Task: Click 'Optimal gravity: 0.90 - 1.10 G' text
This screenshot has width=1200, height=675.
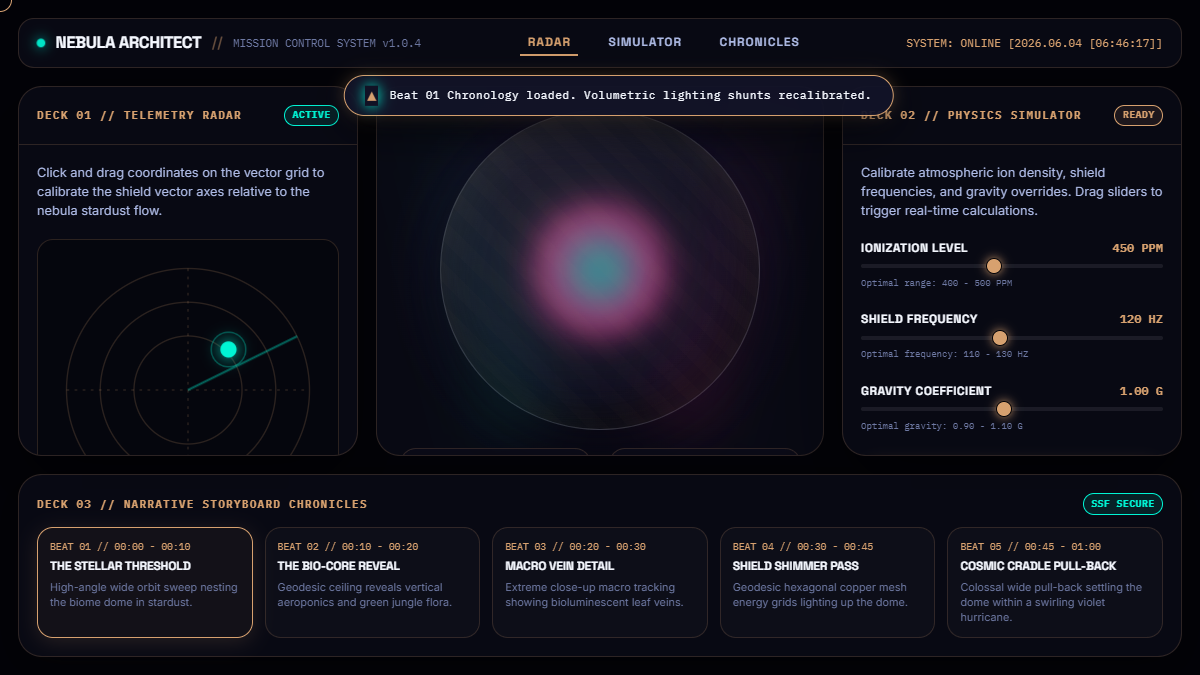Action: tap(941, 426)
